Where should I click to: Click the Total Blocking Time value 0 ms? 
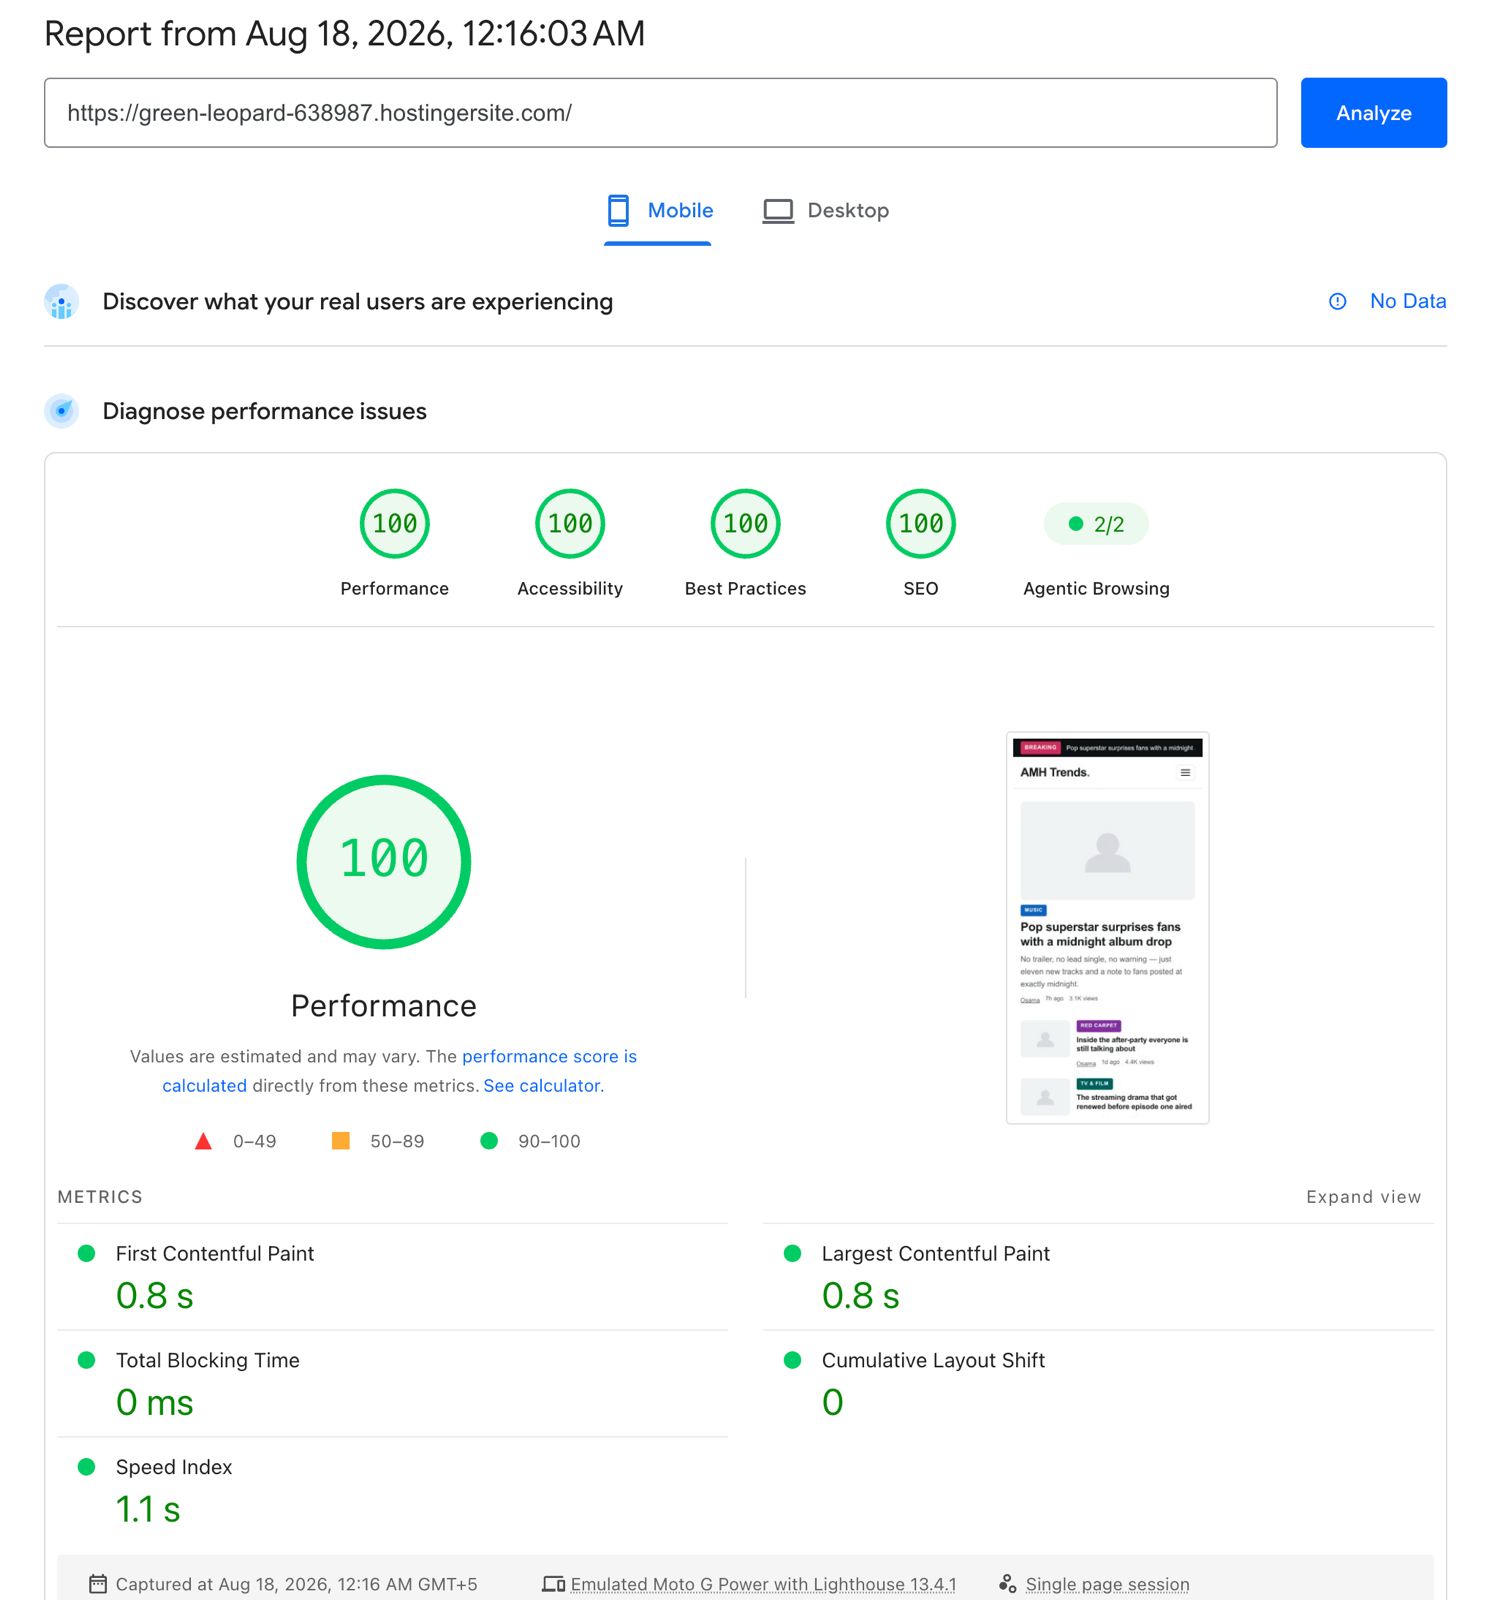155,1403
